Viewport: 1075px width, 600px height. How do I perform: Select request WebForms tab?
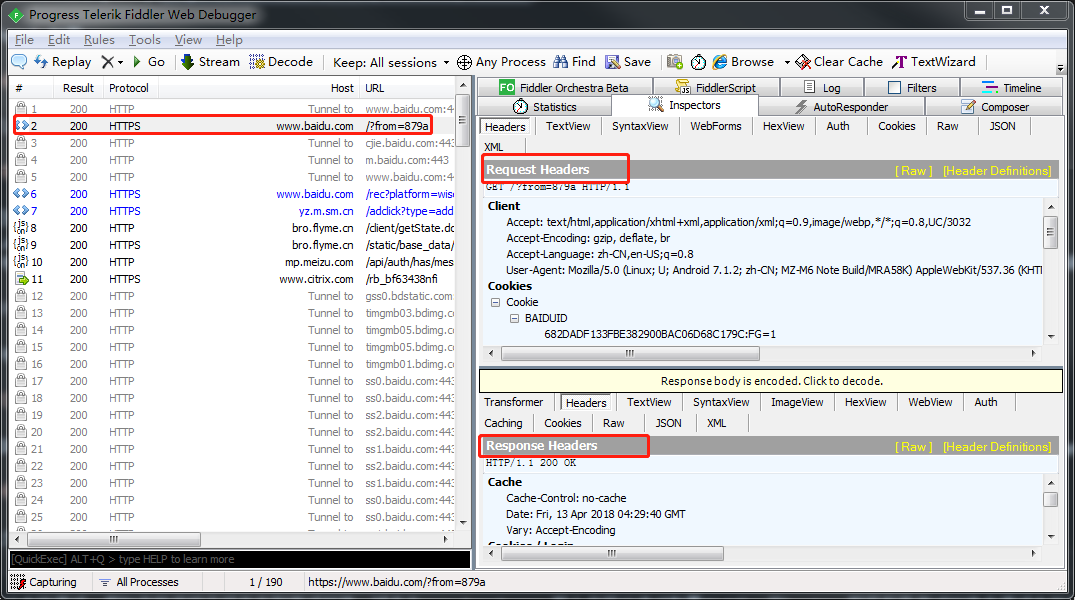(716, 126)
